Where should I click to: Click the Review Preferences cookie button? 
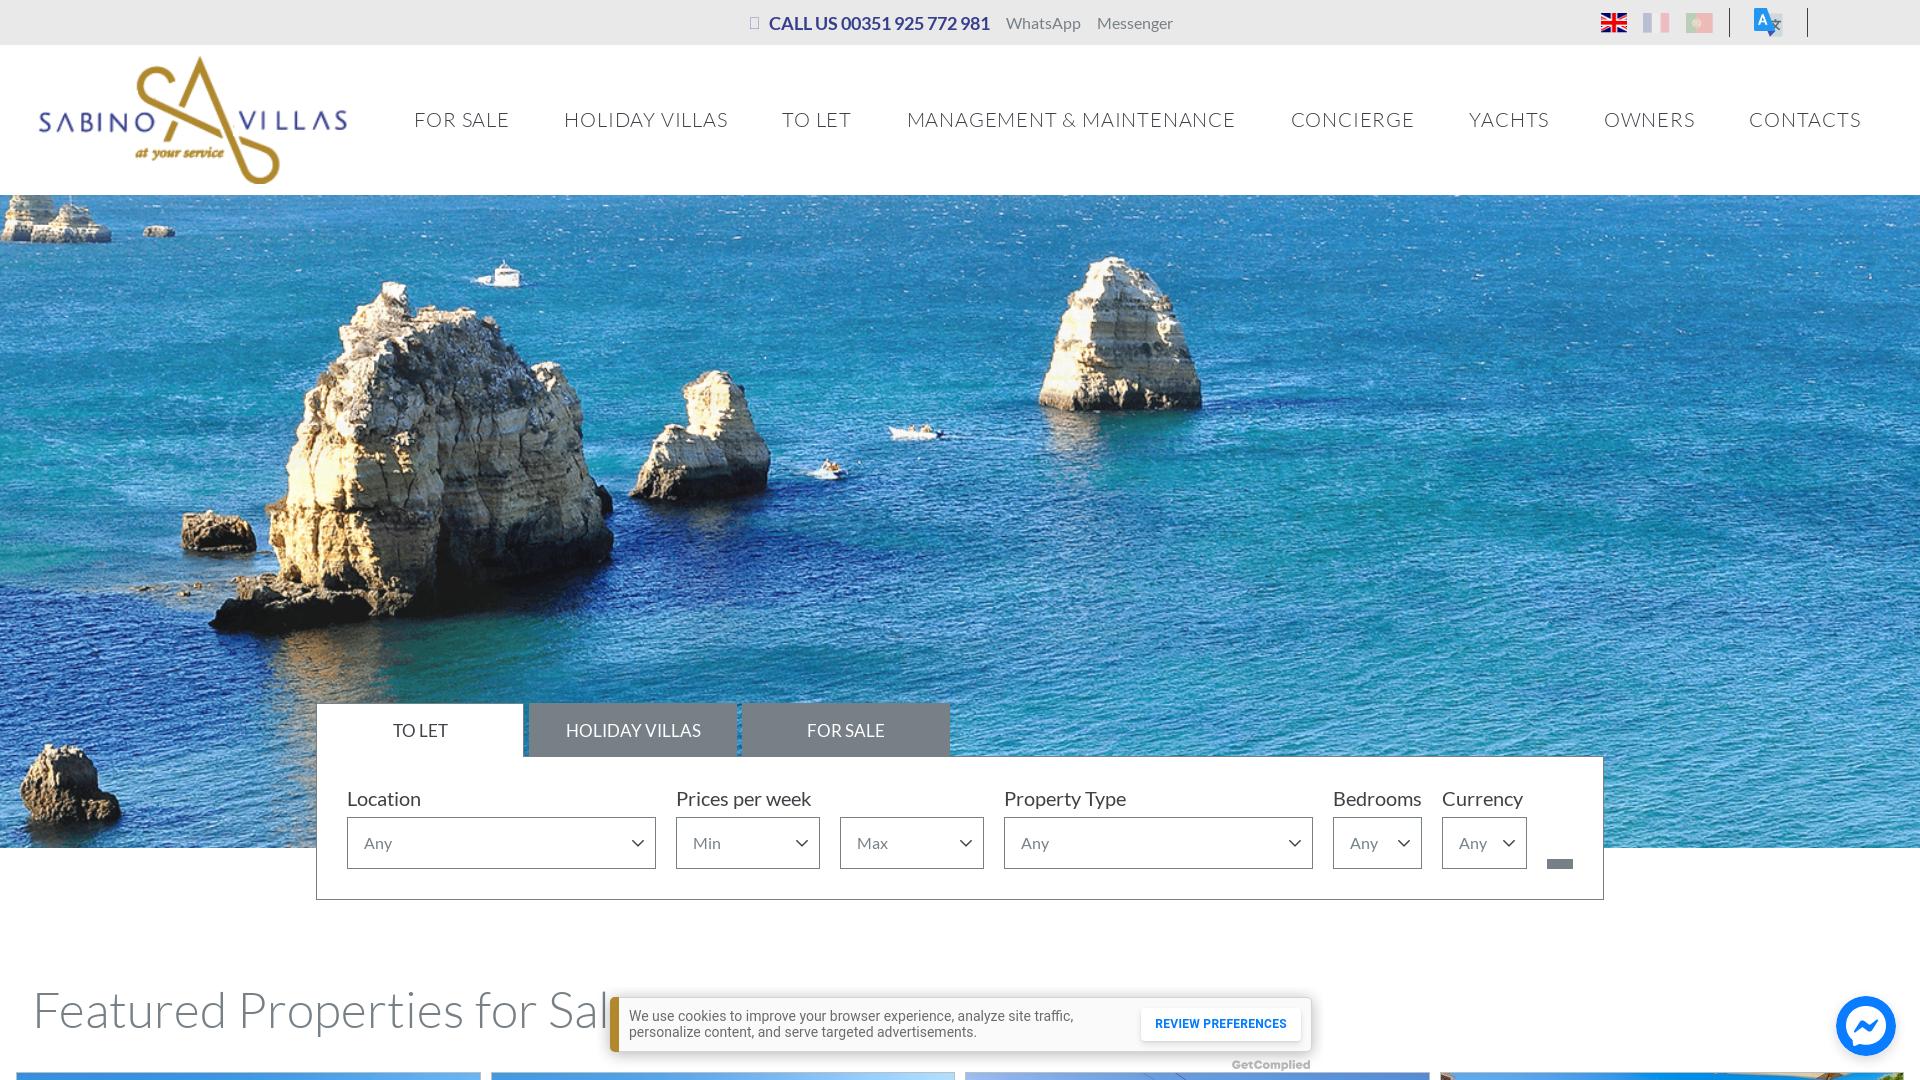1220,1024
